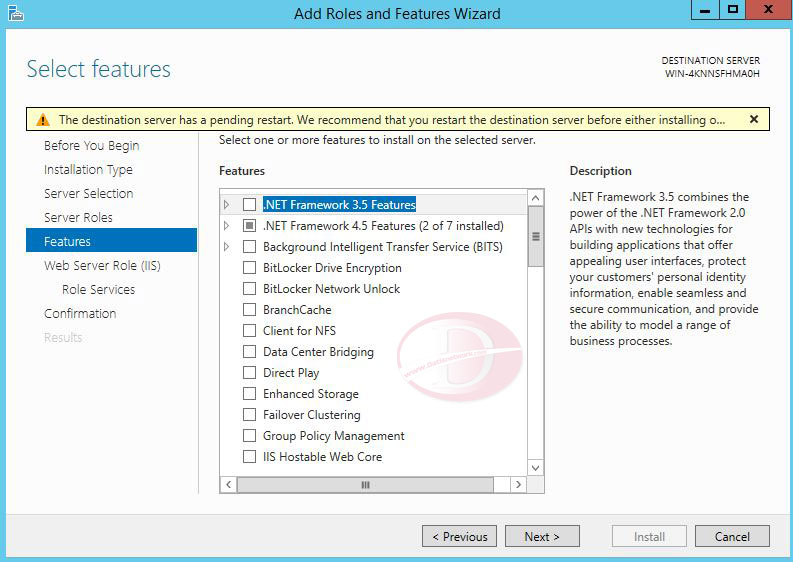This screenshot has height=562, width=793.
Task: Minimize the Add Roles and Features Wizard
Action: 705,10
